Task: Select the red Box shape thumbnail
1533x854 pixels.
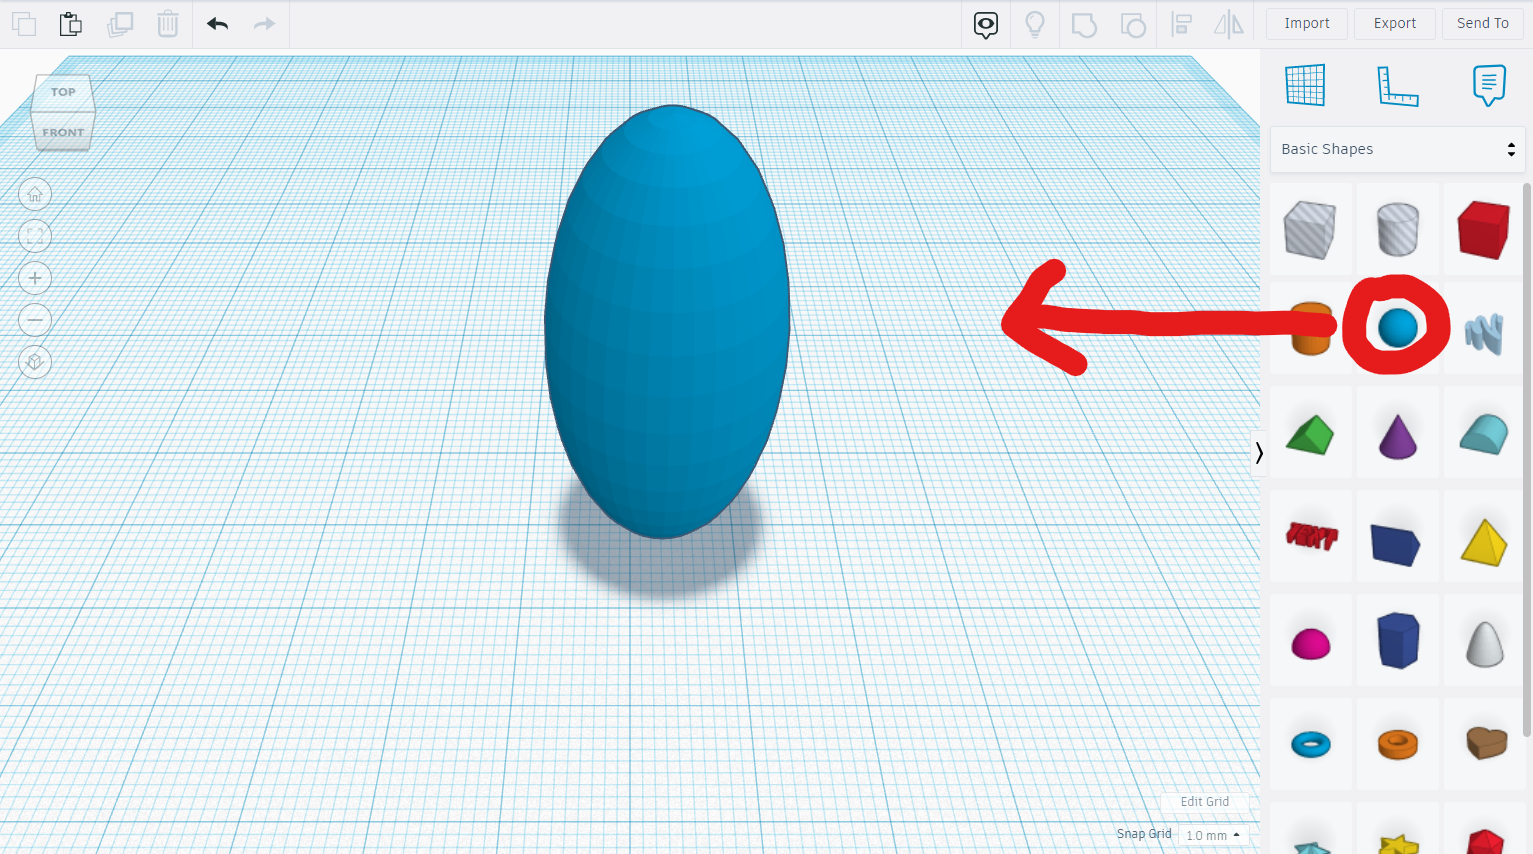Action: click(x=1483, y=228)
